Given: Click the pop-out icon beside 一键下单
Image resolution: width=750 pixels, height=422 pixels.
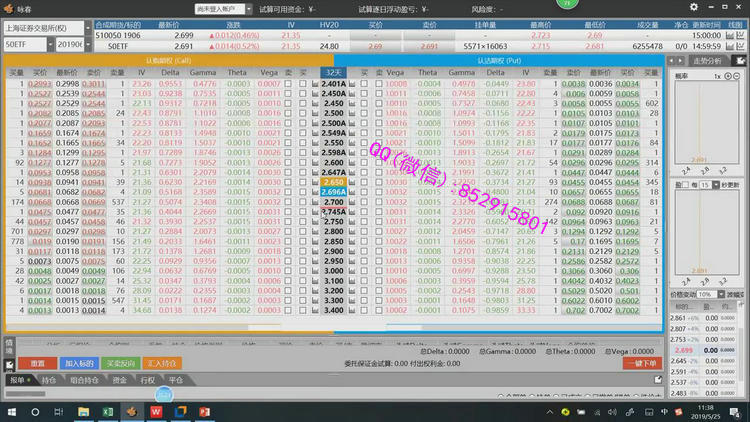Looking at the screenshot, I should point(658,379).
